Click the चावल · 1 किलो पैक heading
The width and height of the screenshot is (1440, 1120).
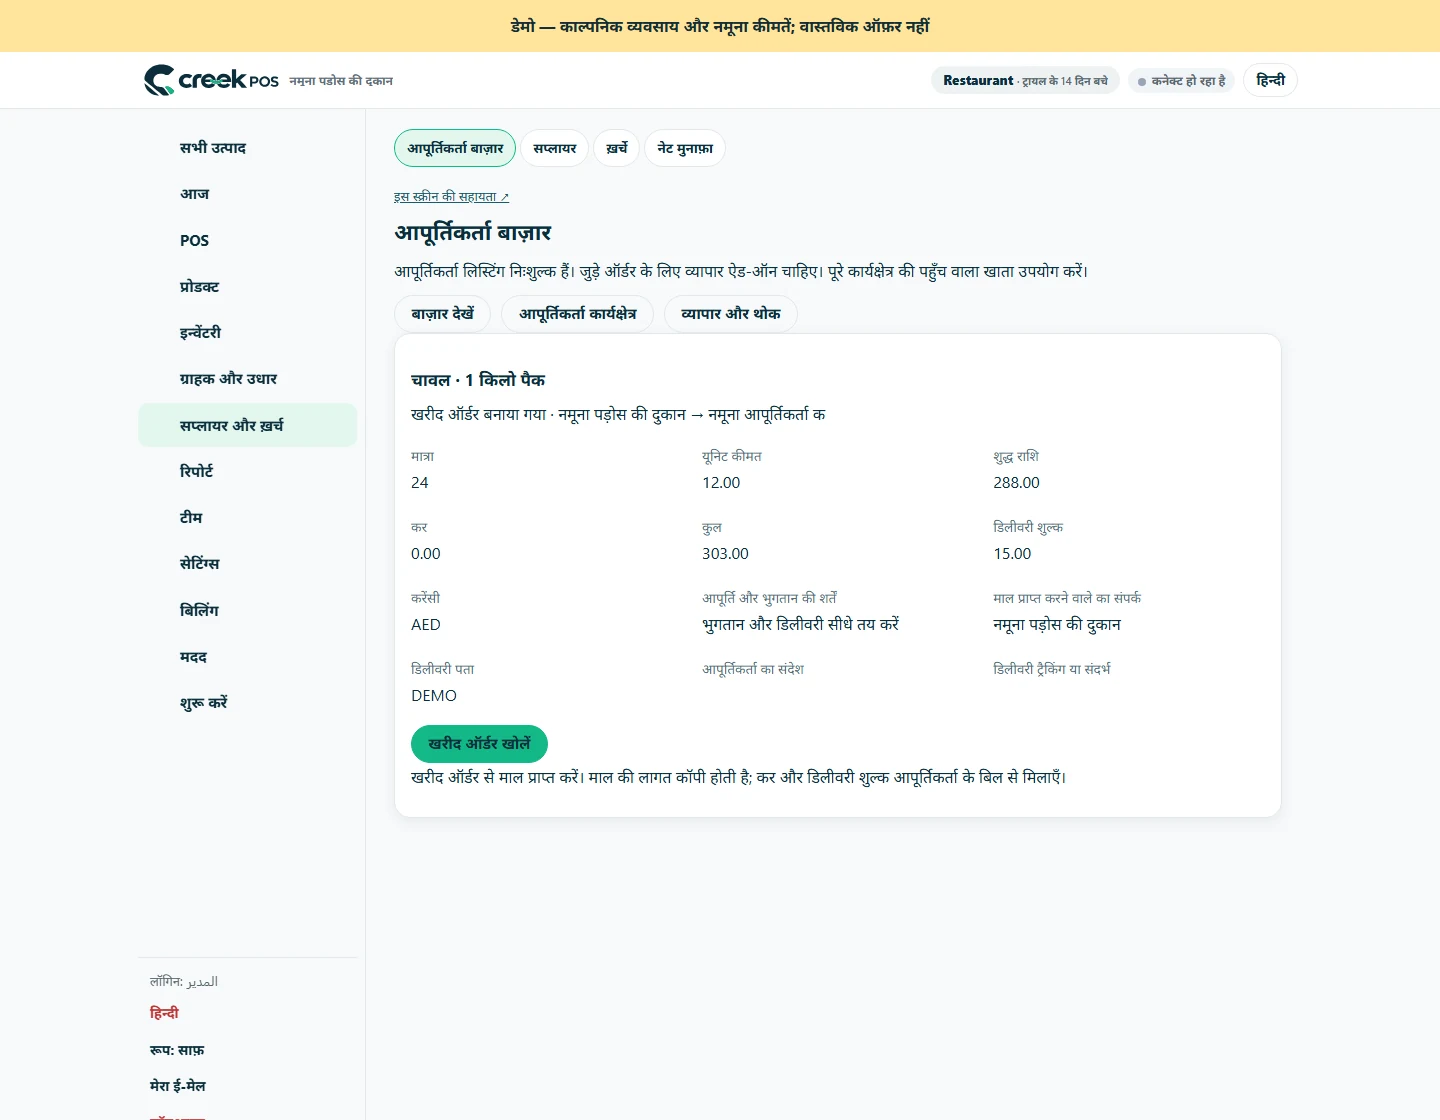click(478, 380)
